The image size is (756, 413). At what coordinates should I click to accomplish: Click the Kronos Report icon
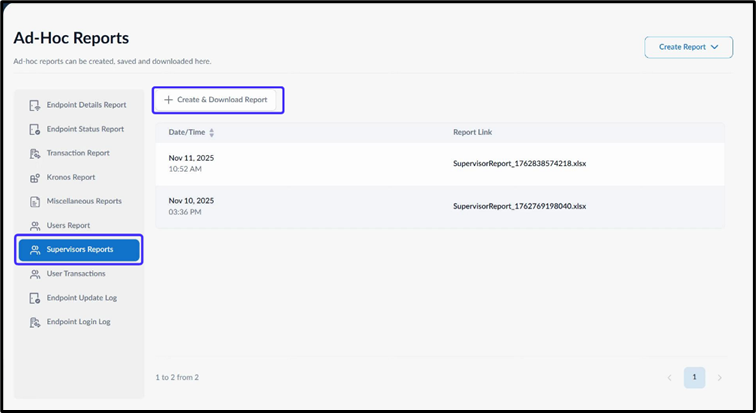(35, 178)
